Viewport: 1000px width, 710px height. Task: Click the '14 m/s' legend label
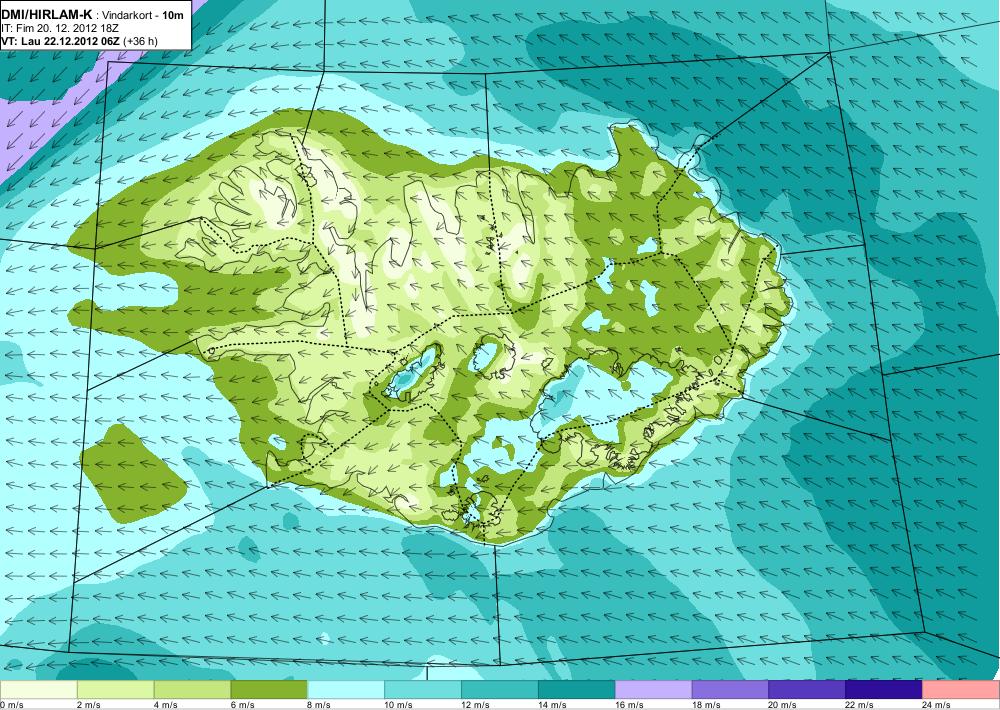point(552,705)
